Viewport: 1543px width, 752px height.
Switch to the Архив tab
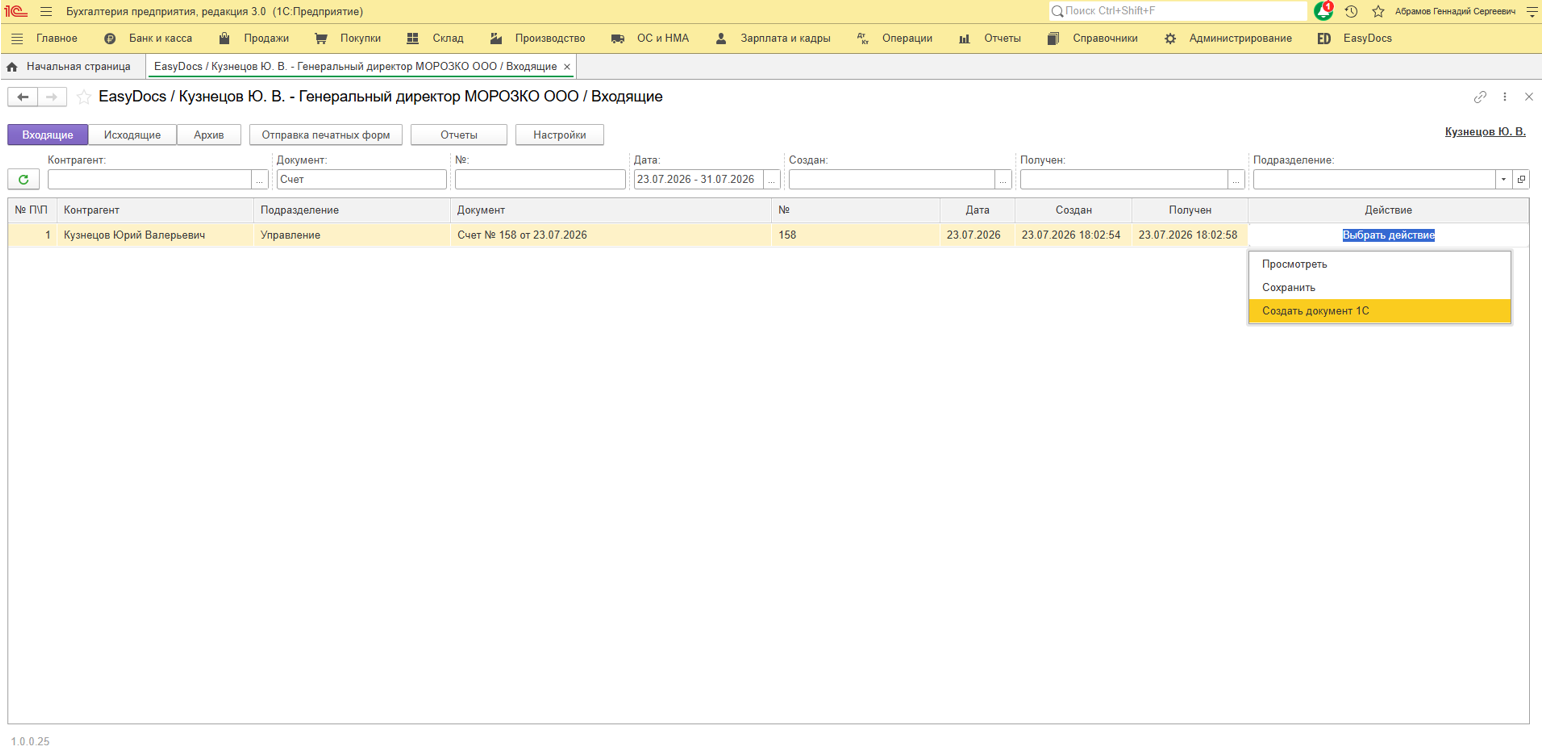[209, 135]
